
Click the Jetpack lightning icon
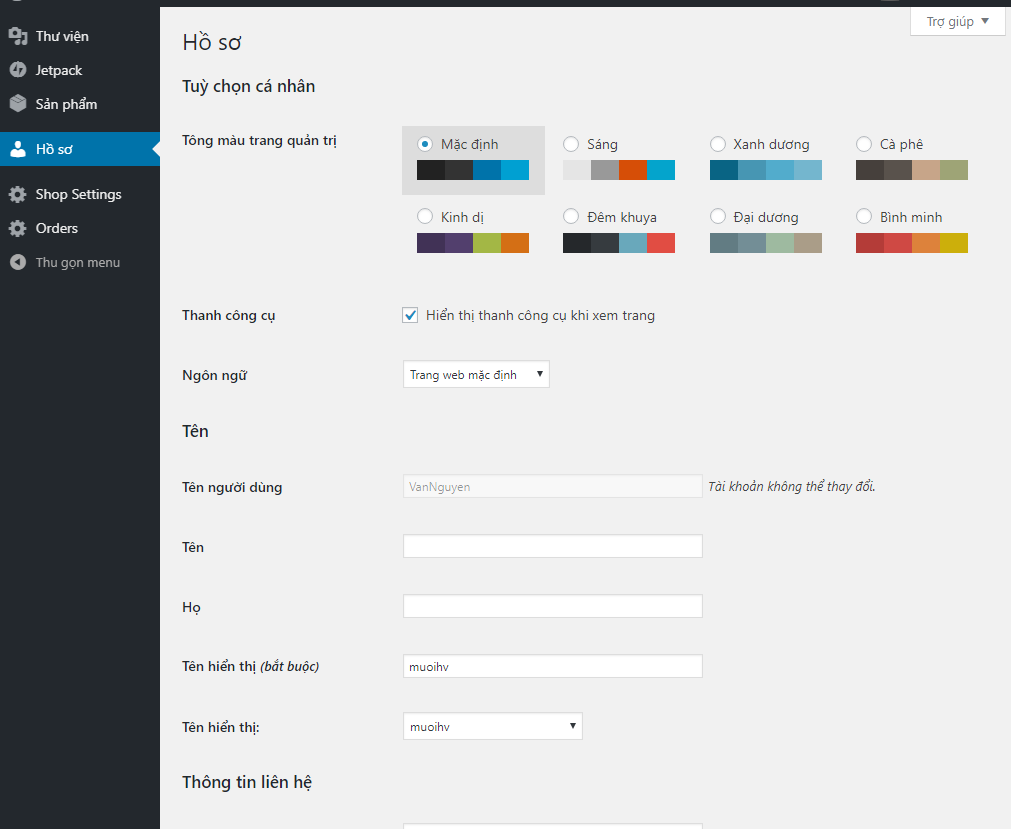pyautogui.click(x=17, y=70)
